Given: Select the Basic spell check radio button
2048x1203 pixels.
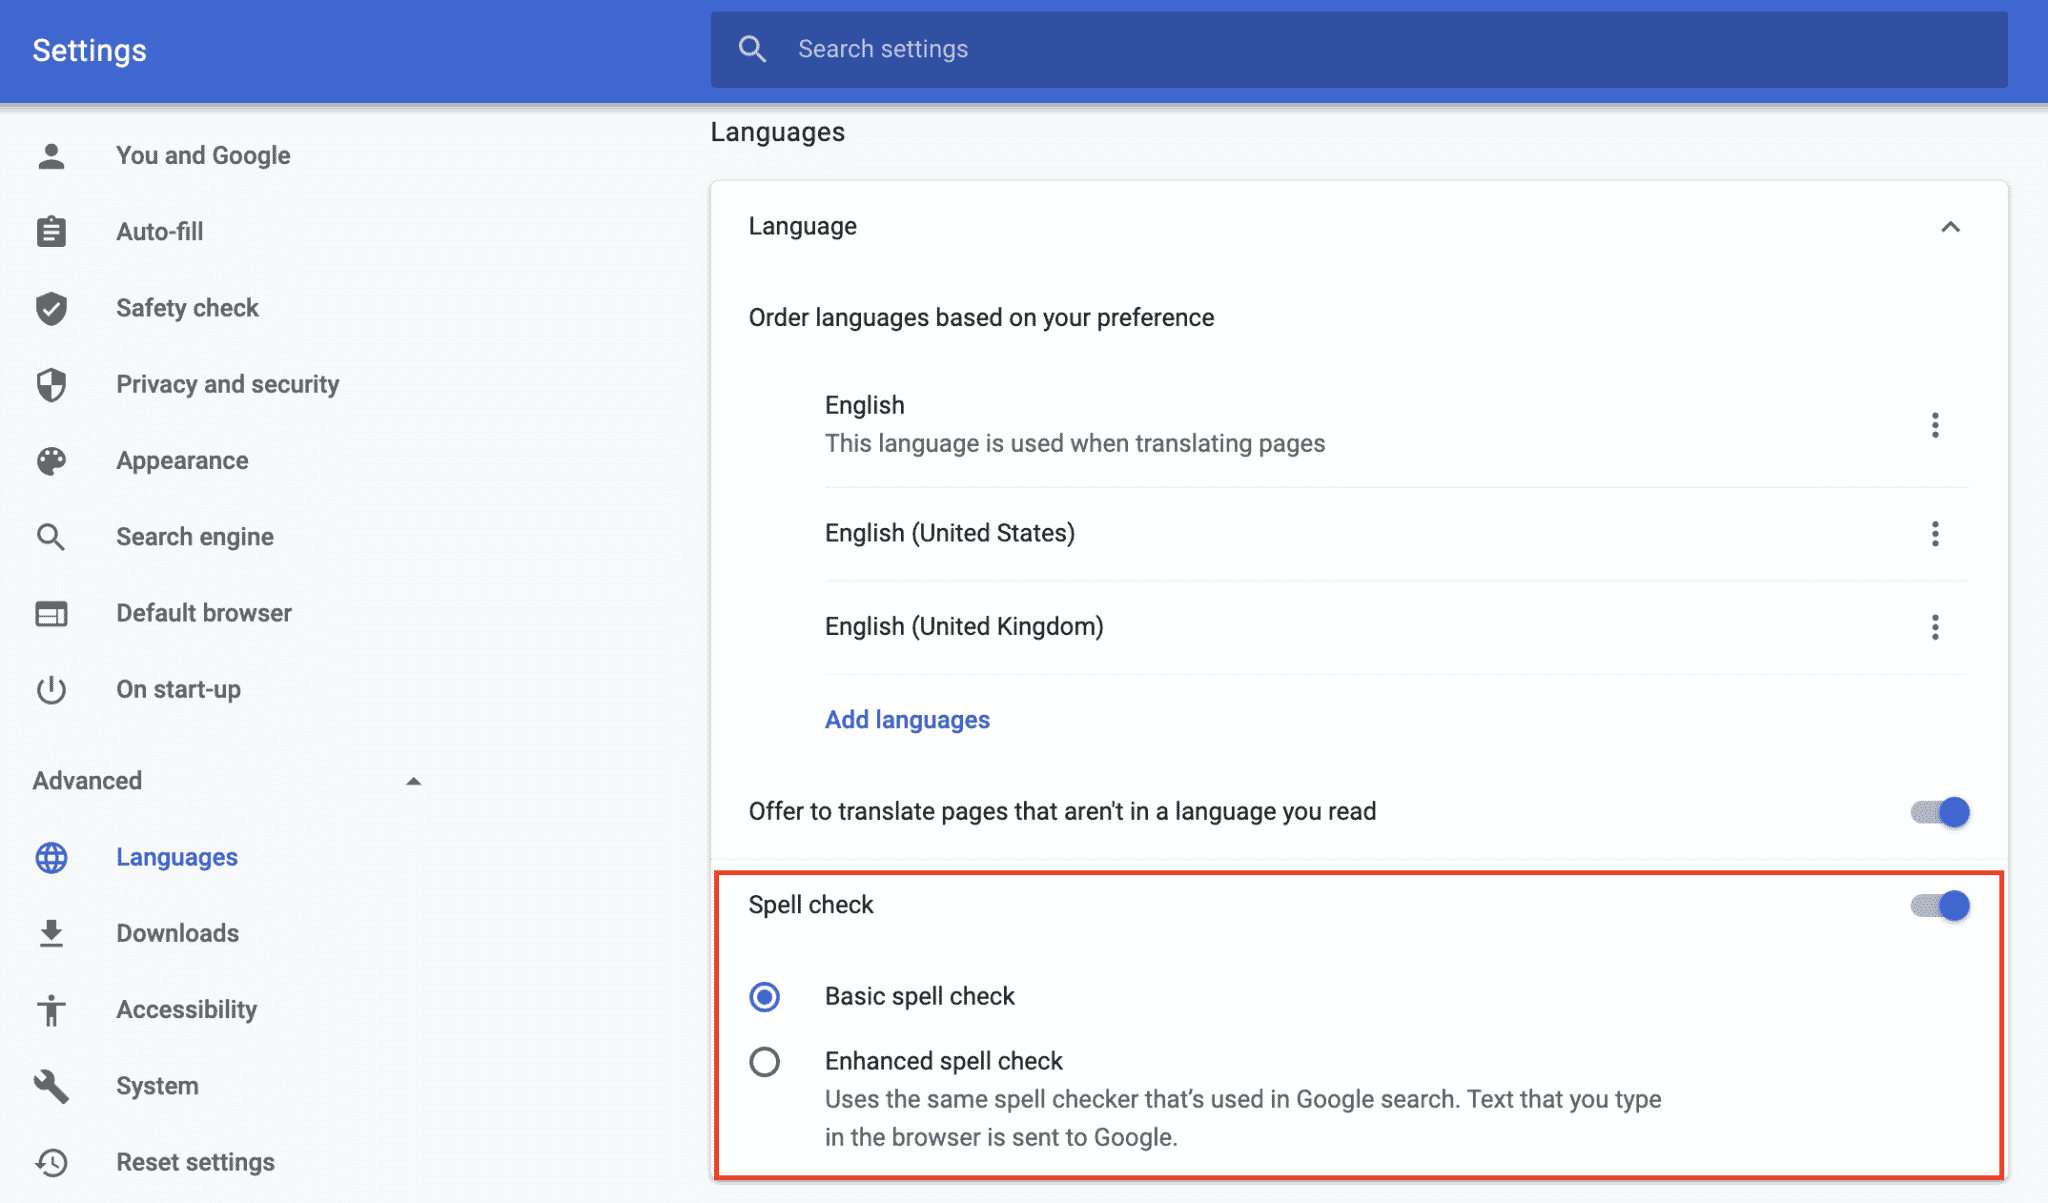Looking at the screenshot, I should (765, 997).
